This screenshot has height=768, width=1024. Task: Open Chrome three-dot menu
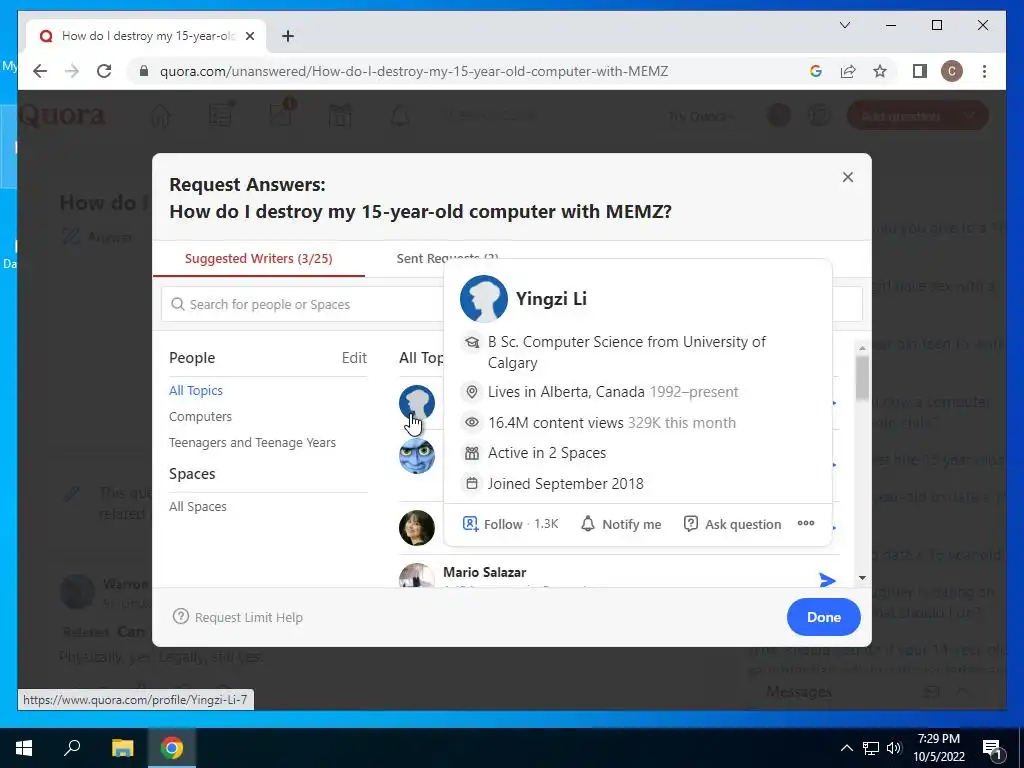click(984, 71)
